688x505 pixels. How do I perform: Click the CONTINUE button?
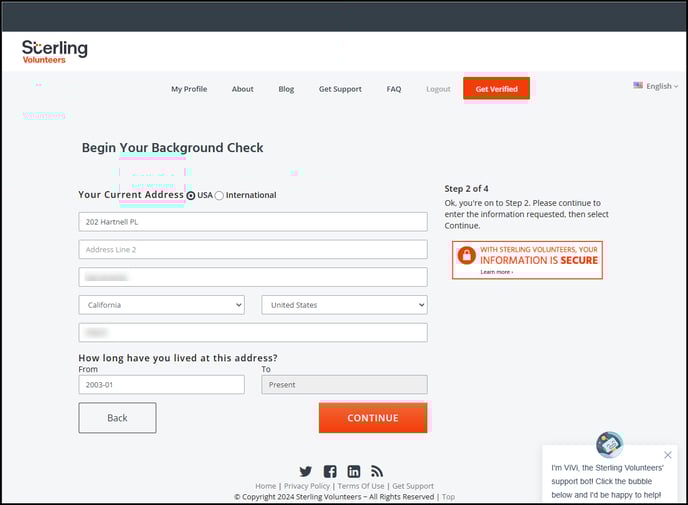[x=373, y=418]
